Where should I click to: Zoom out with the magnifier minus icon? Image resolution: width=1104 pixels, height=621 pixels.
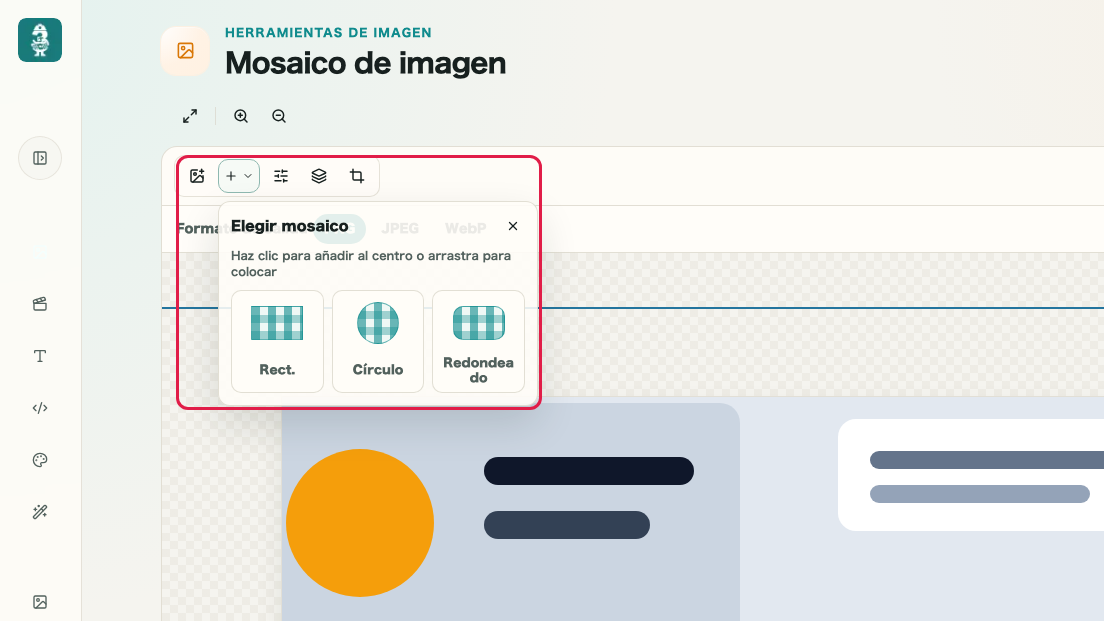tap(279, 116)
